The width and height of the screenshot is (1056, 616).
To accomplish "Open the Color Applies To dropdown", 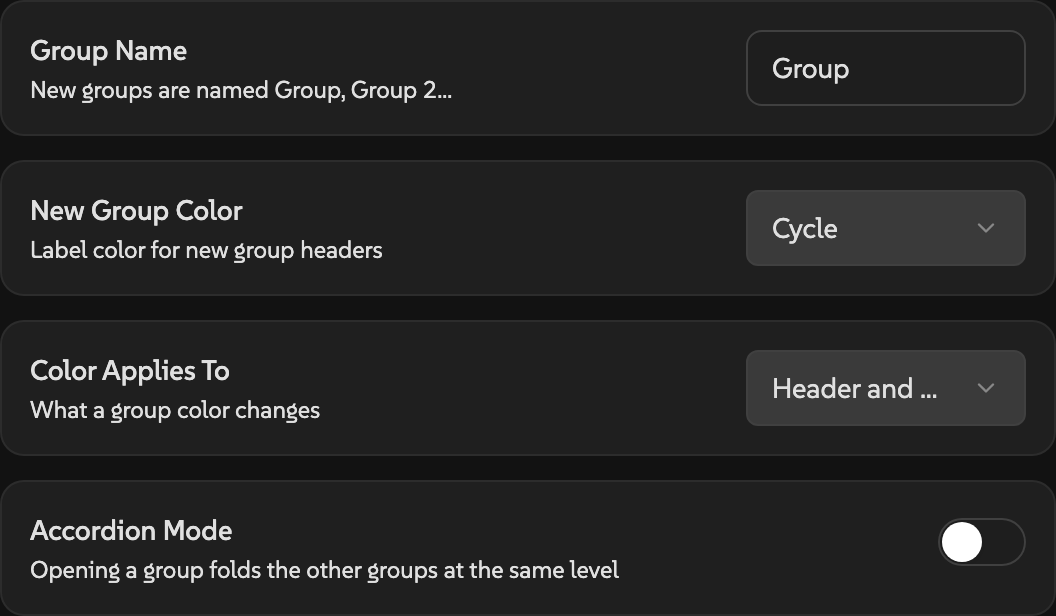I will pos(886,388).
